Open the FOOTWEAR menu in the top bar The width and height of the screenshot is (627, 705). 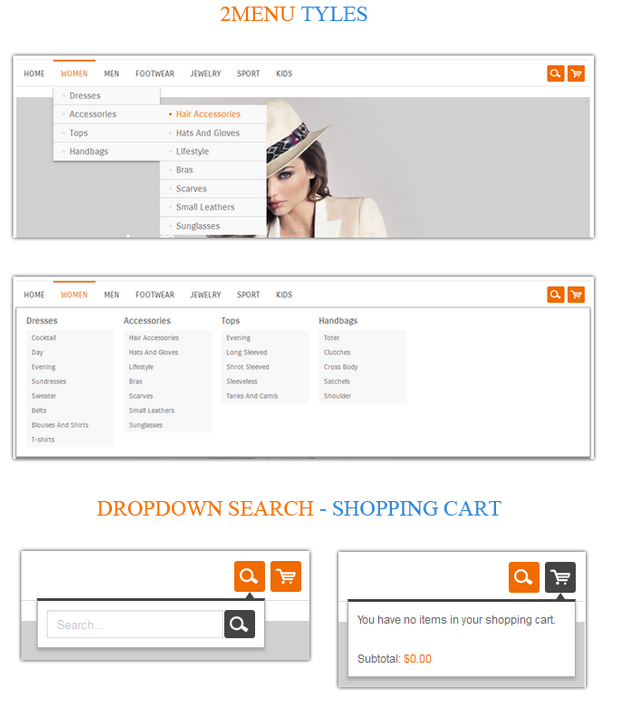(x=155, y=74)
